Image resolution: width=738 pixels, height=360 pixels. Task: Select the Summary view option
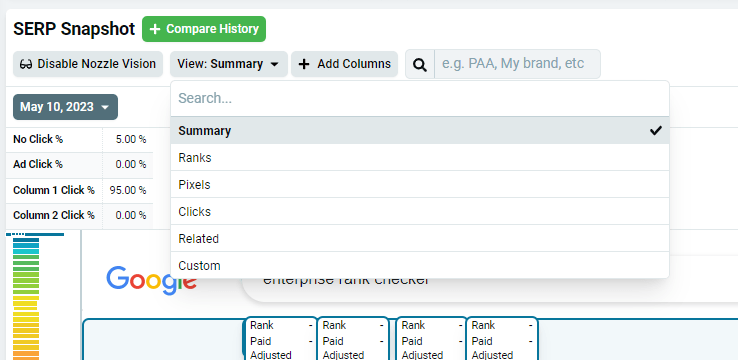[420, 131]
